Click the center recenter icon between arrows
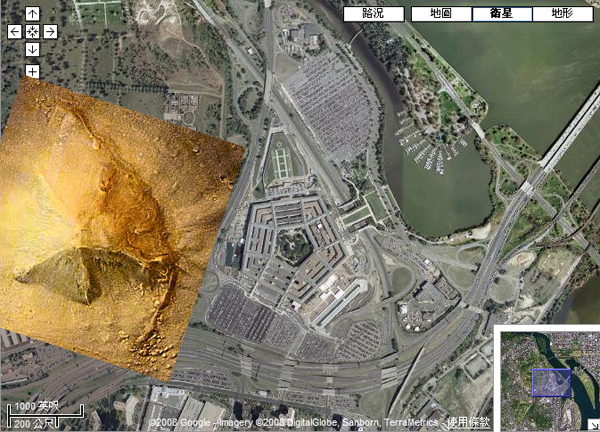600x432 pixels. pos(32,32)
